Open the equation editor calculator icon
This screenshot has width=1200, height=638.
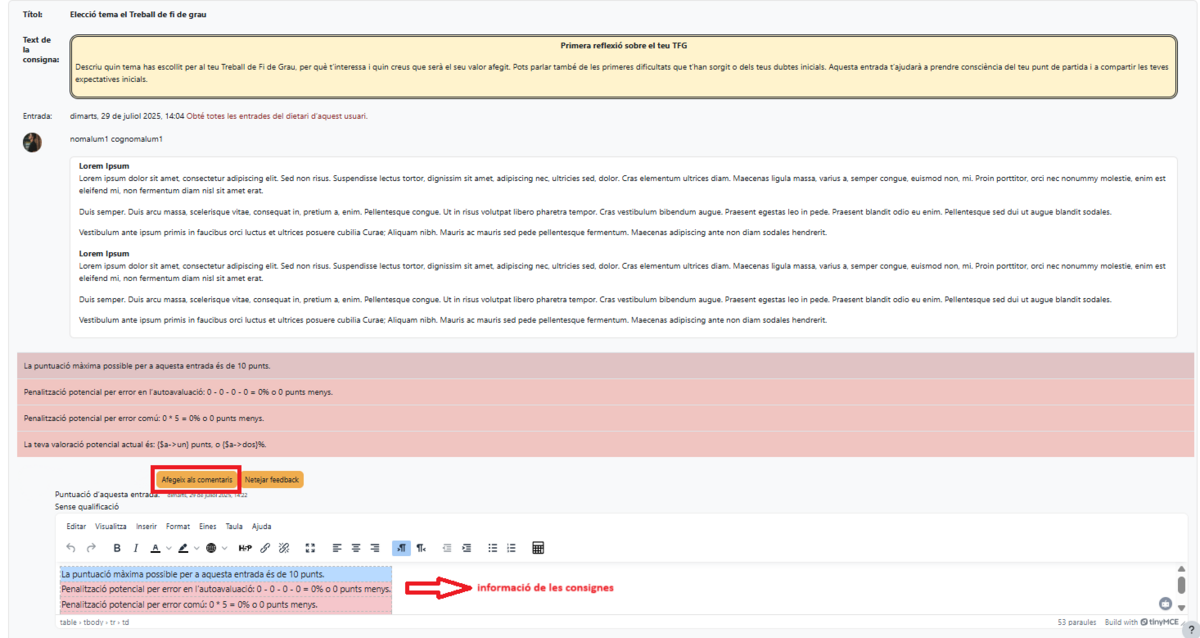point(538,548)
